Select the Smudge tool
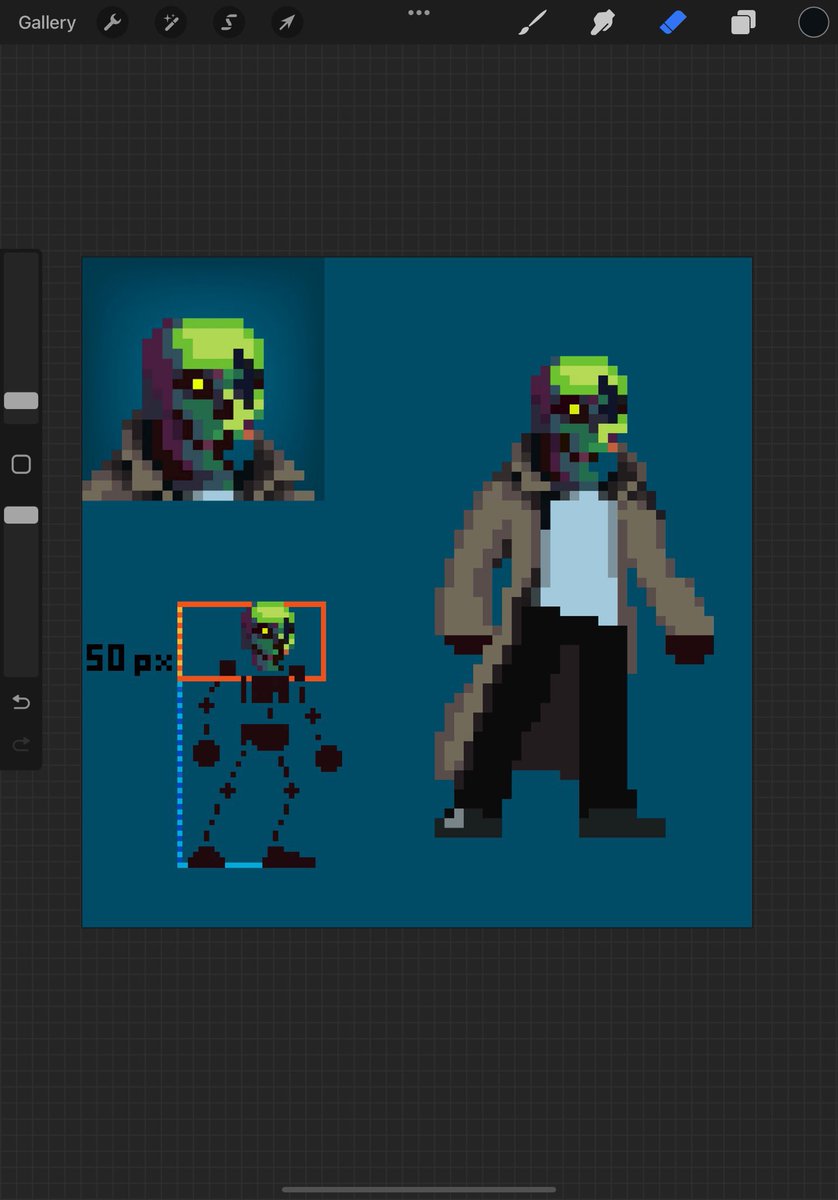Screen dimensions: 838x1200 tap(603, 22)
